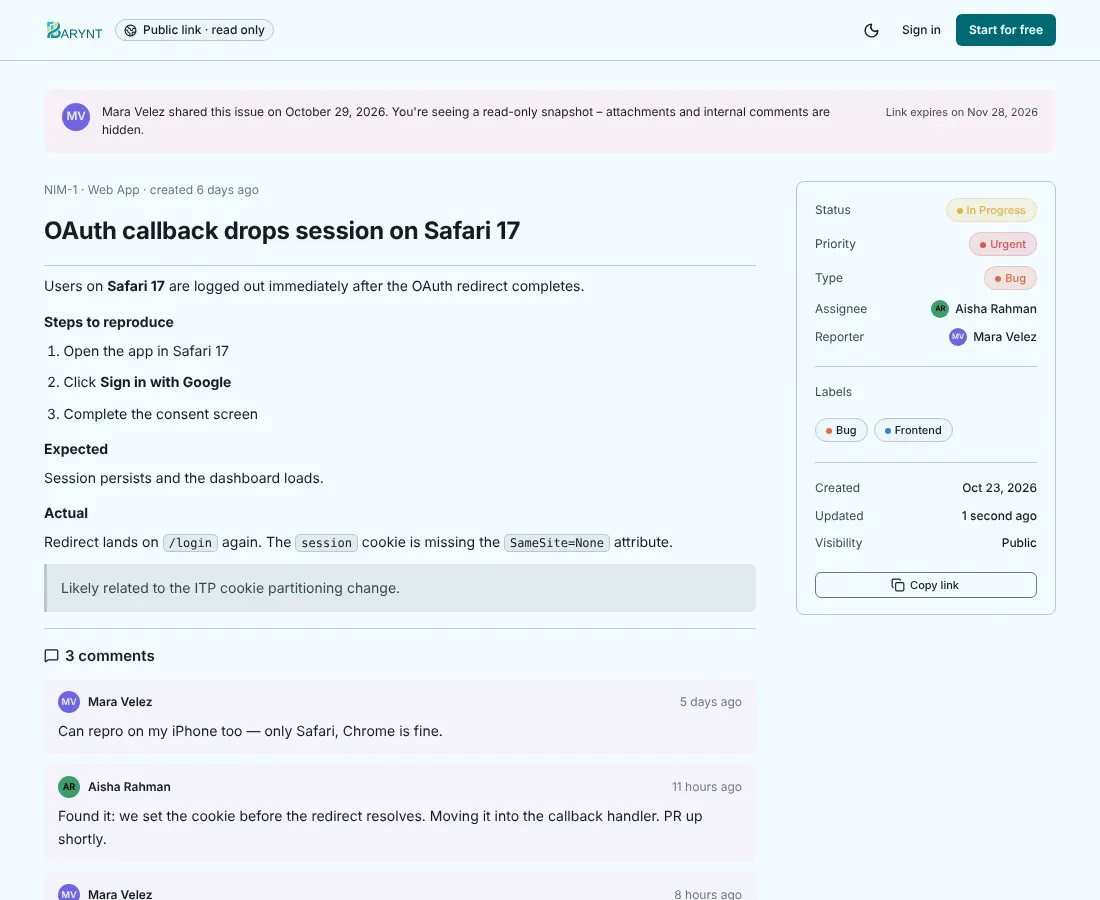
Task: Click the /login inline code snippet
Action: [190, 543]
